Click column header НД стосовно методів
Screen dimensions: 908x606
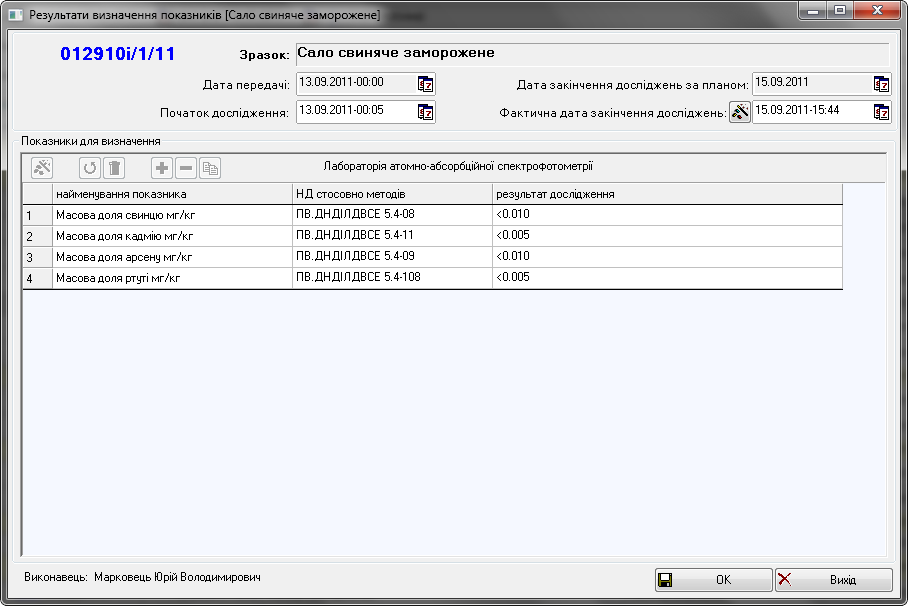tap(393, 194)
